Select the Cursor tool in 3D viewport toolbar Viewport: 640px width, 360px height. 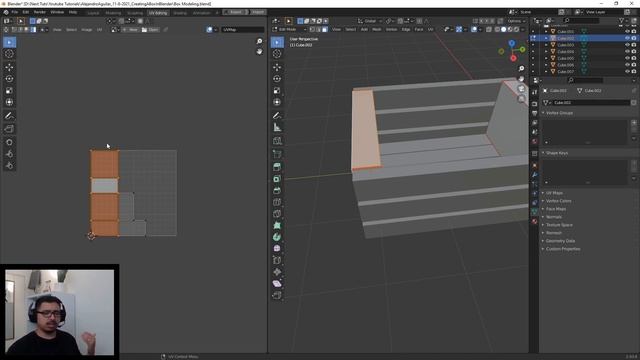[277, 53]
